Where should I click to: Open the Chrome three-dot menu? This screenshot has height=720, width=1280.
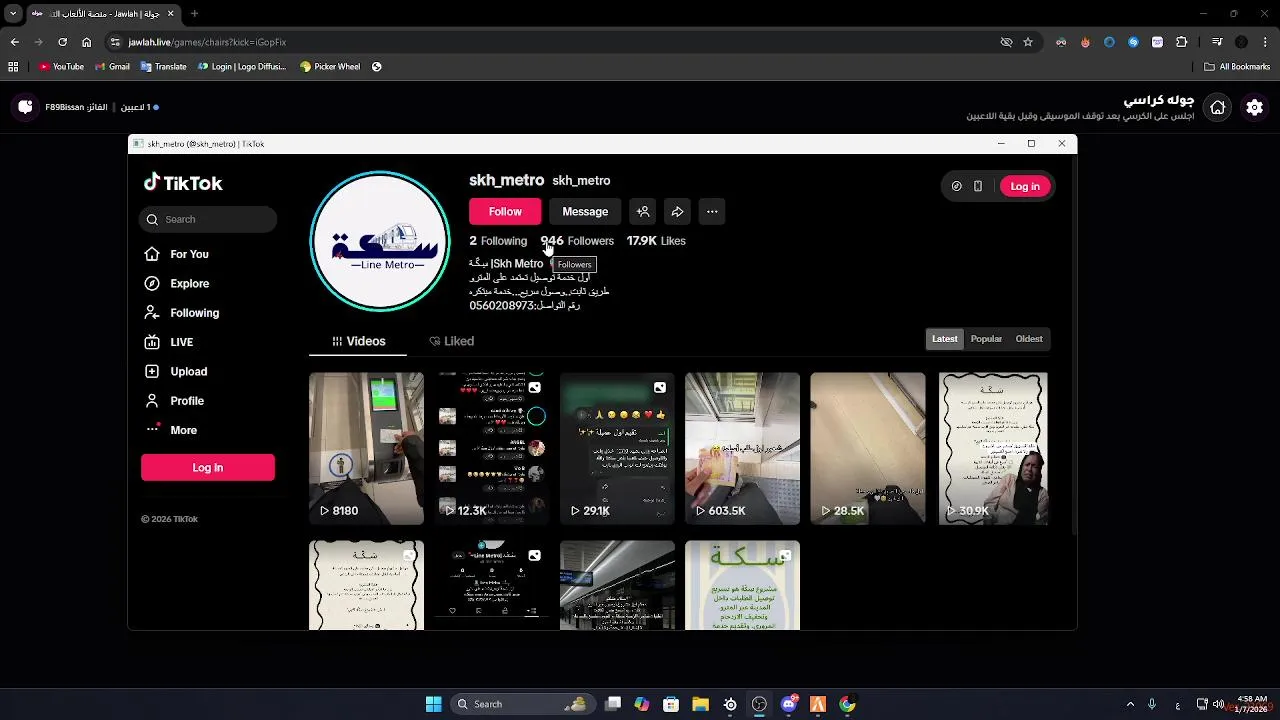tap(1264, 42)
